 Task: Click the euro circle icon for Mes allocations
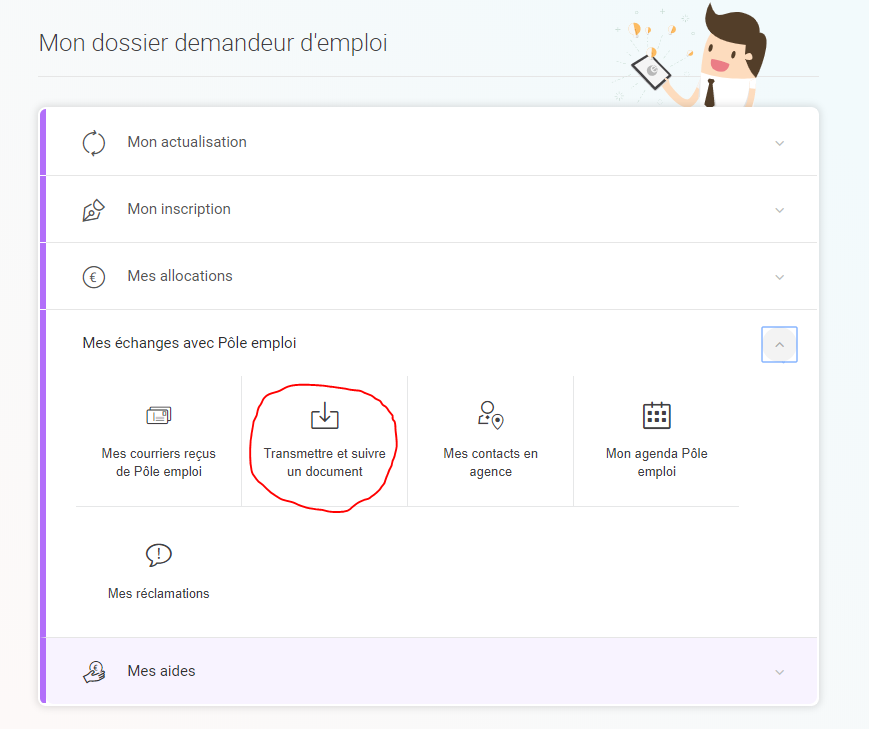tap(94, 277)
